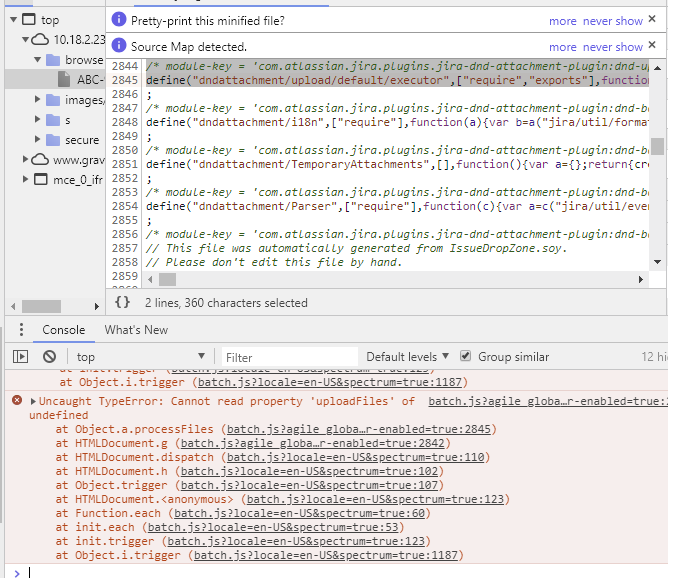Open HTMLDocument.dispatch batch.js:110 link
The image size is (700, 578).
355,457
